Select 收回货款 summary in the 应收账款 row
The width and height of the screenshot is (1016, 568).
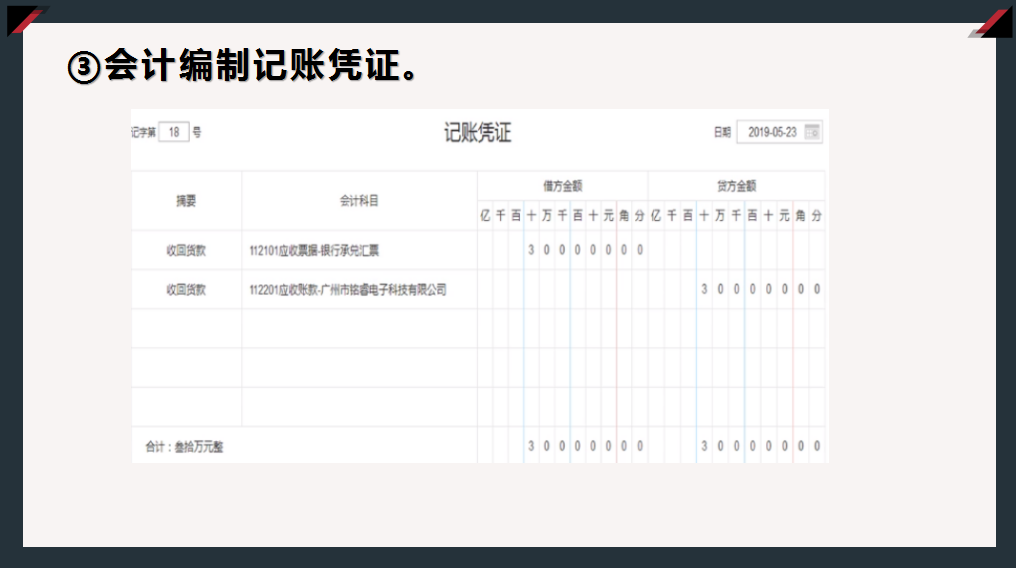coord(186,290)
